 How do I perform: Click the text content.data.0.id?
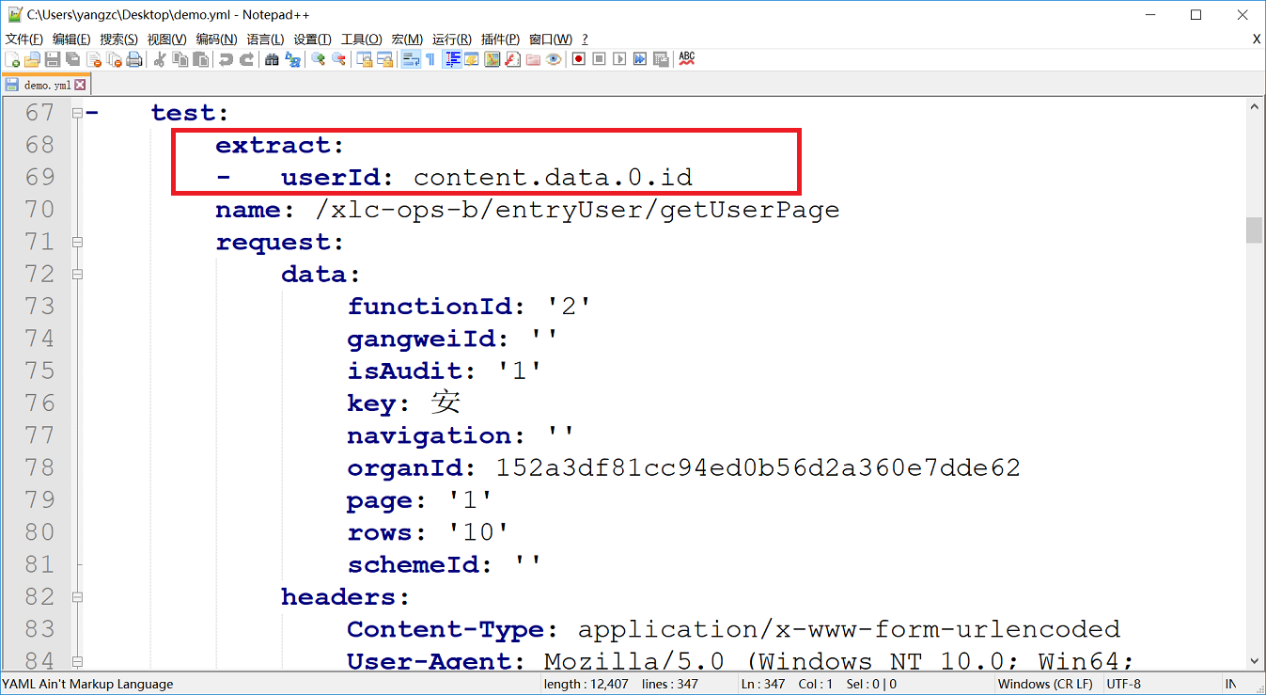tap(553, 178)
